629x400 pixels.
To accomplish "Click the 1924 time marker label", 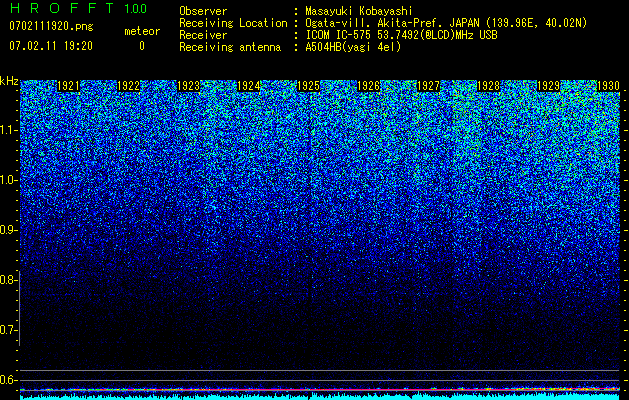I will pyautogui.click(x=248, y=86).
